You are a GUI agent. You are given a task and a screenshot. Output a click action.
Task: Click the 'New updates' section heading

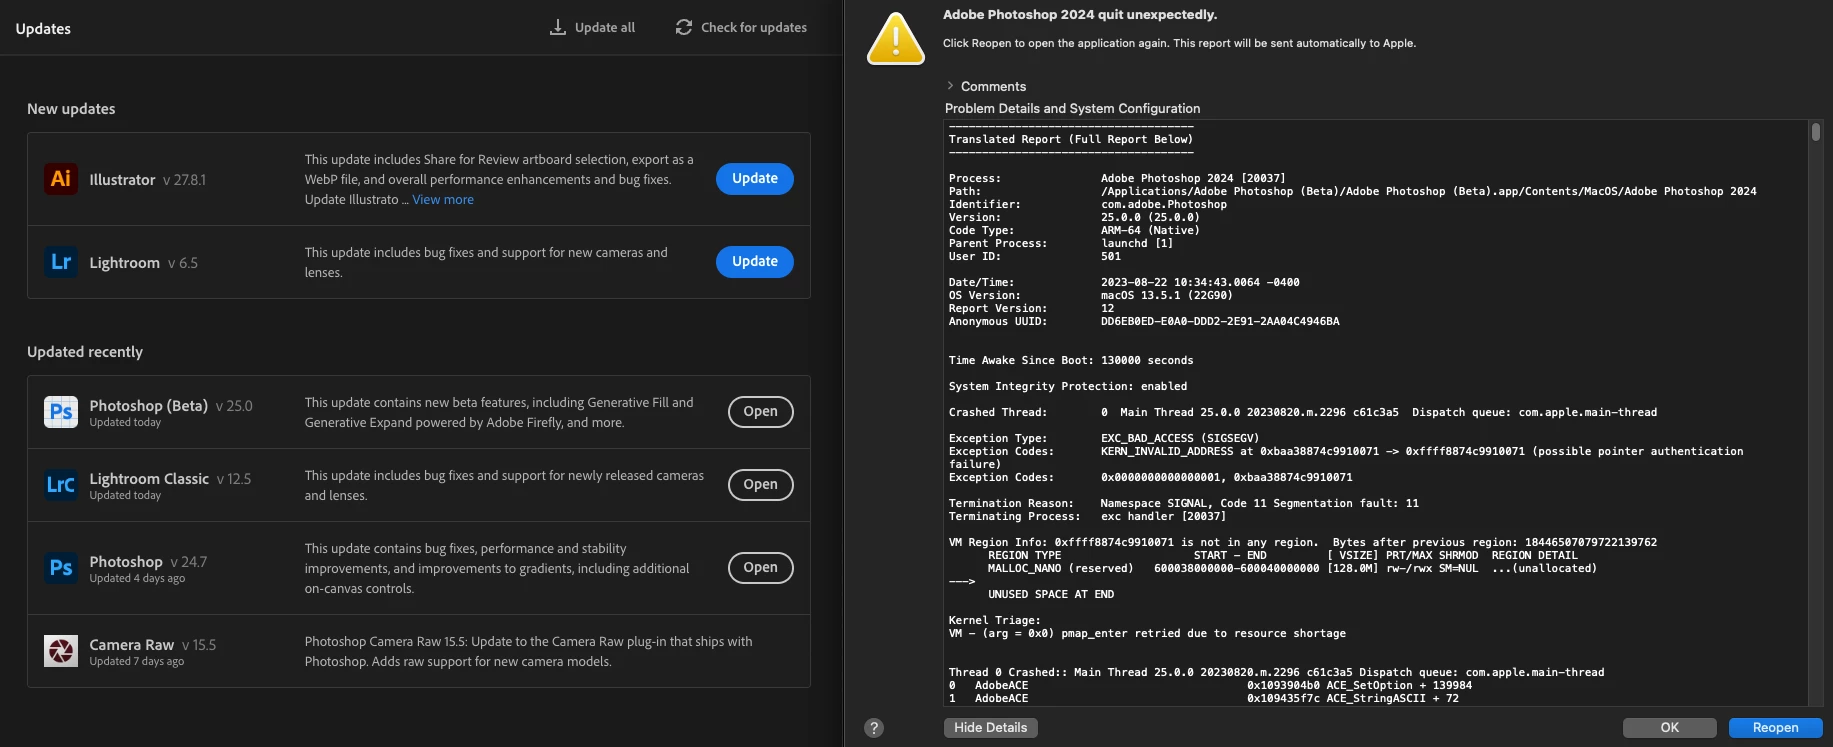click(x=71, y=109)
